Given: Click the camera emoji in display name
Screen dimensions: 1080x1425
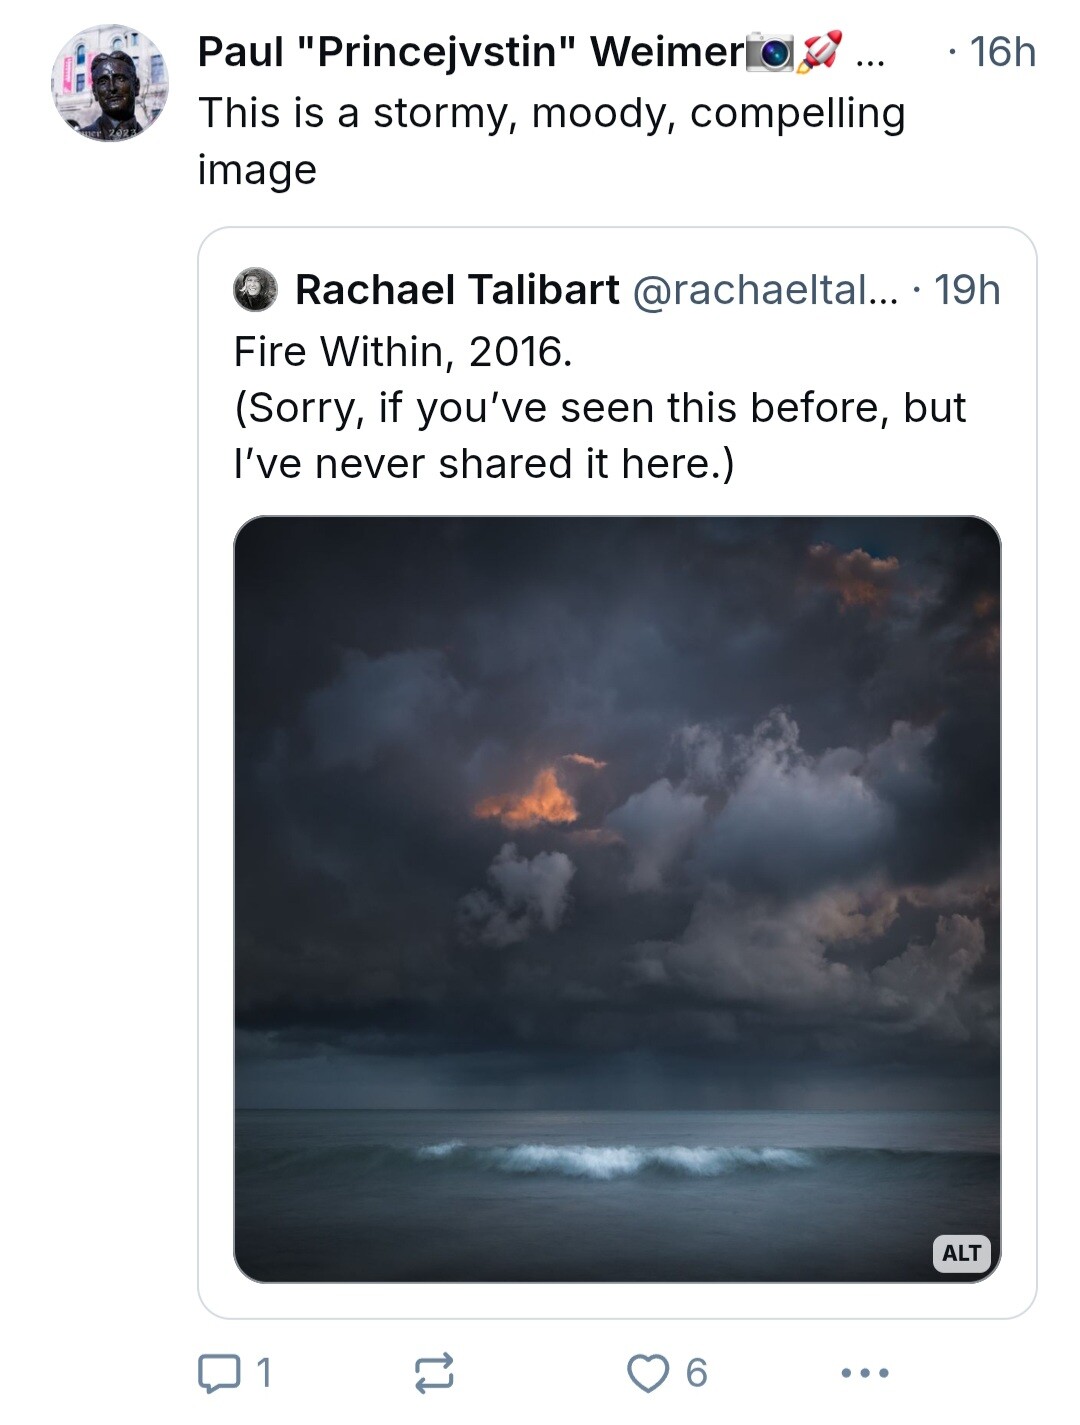Looking at the screenshot, I should (x=771, y=53).
